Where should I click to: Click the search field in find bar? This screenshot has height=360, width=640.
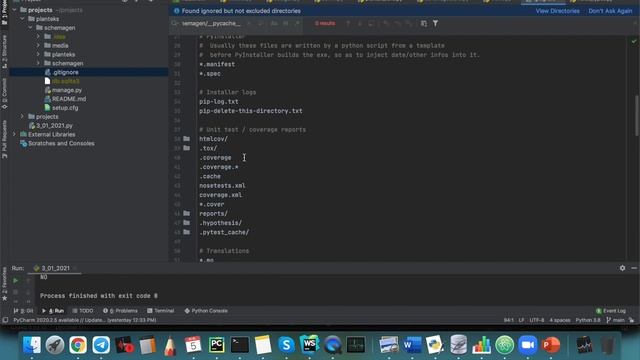coord(211,23)
